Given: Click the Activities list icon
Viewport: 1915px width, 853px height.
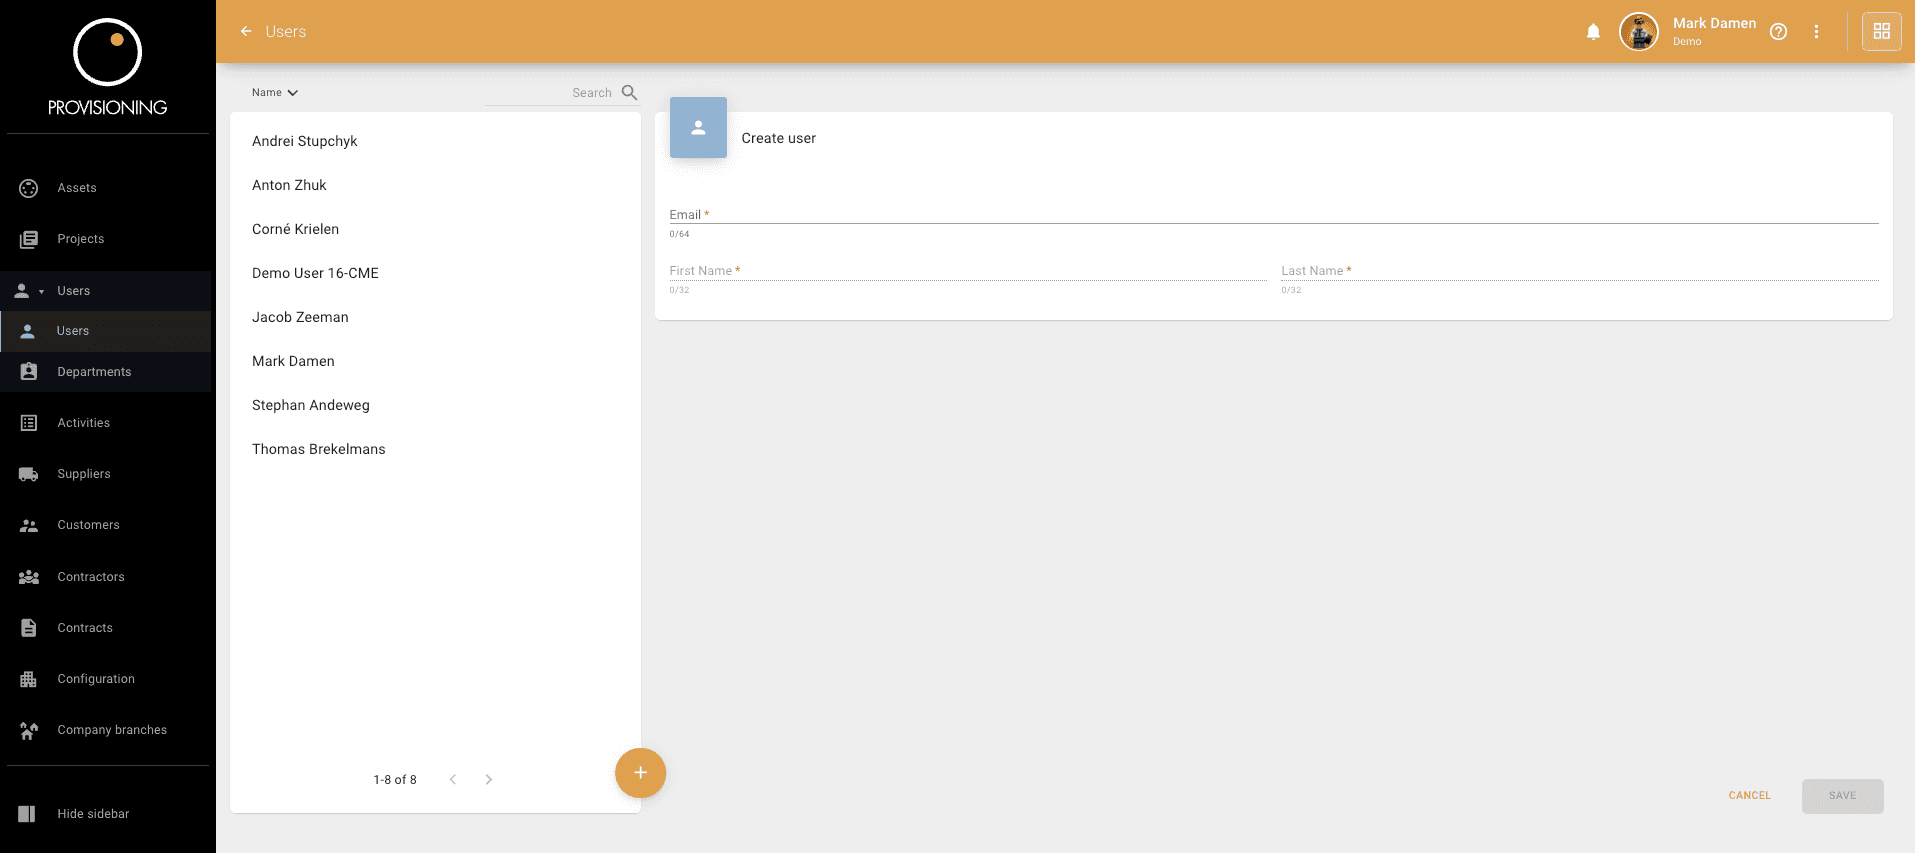Looking at the screenshot, I should tap(29, 423).
